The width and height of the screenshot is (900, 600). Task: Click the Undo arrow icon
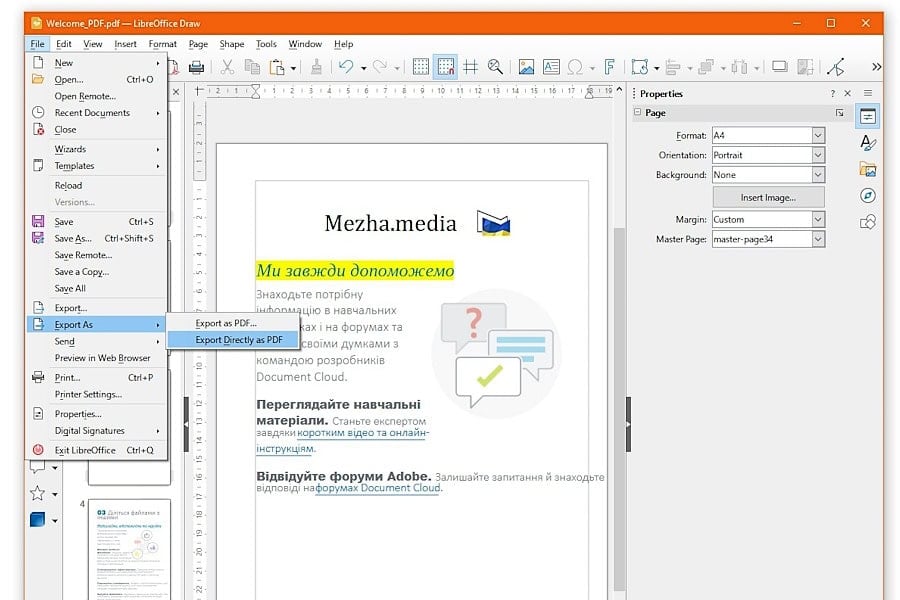tap(346, 67)
